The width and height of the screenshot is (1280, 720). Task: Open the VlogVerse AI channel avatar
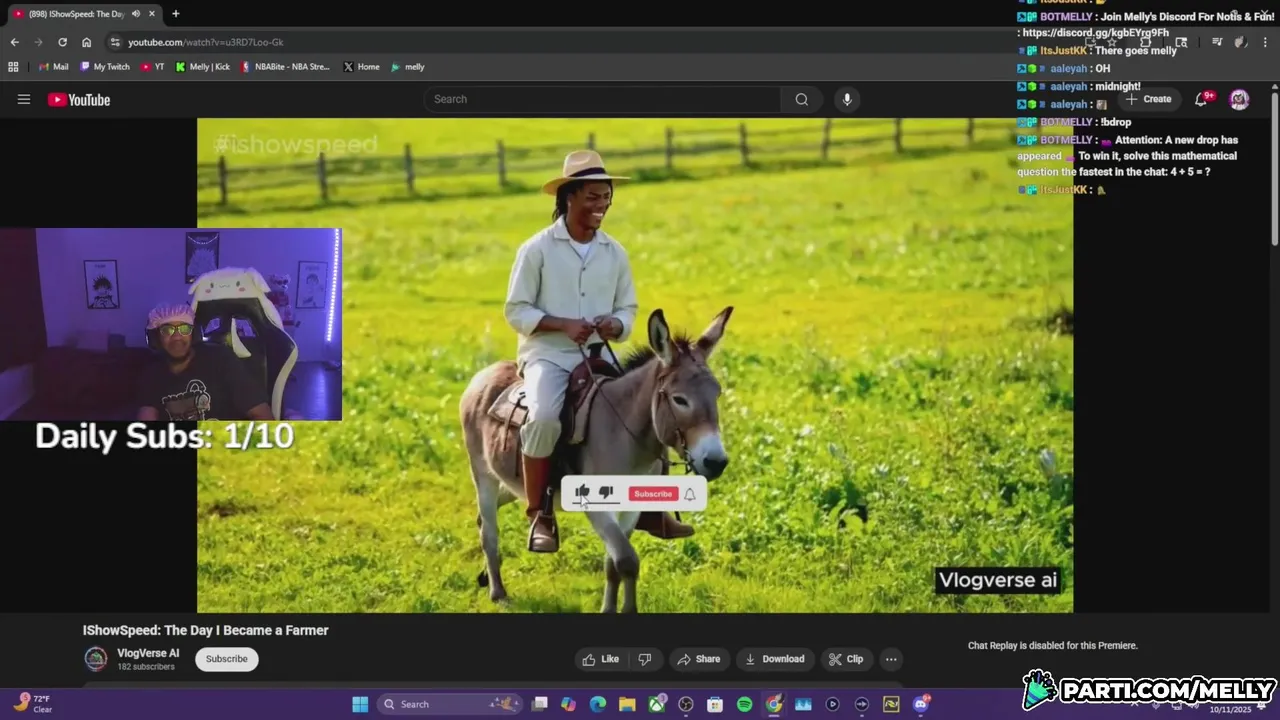95,659
